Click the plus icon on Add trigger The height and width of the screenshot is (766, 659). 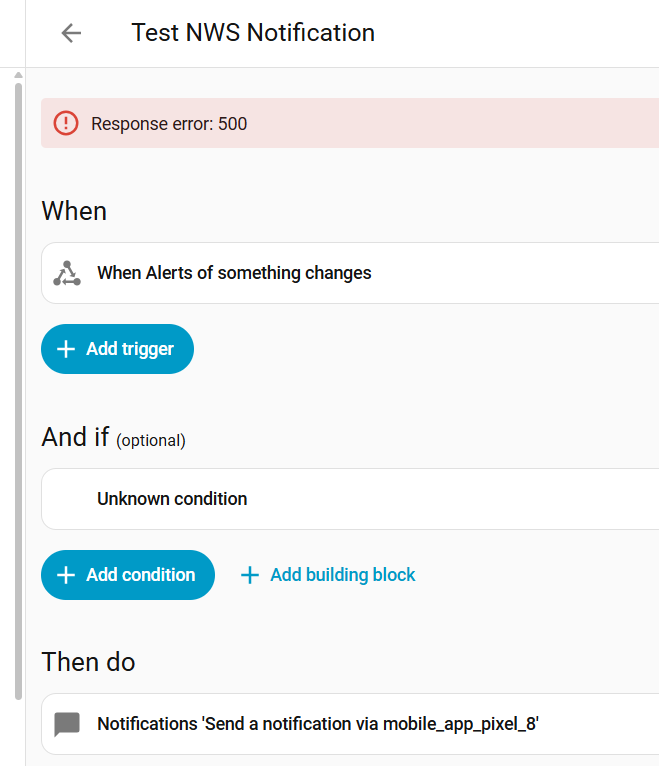[66, 349]
